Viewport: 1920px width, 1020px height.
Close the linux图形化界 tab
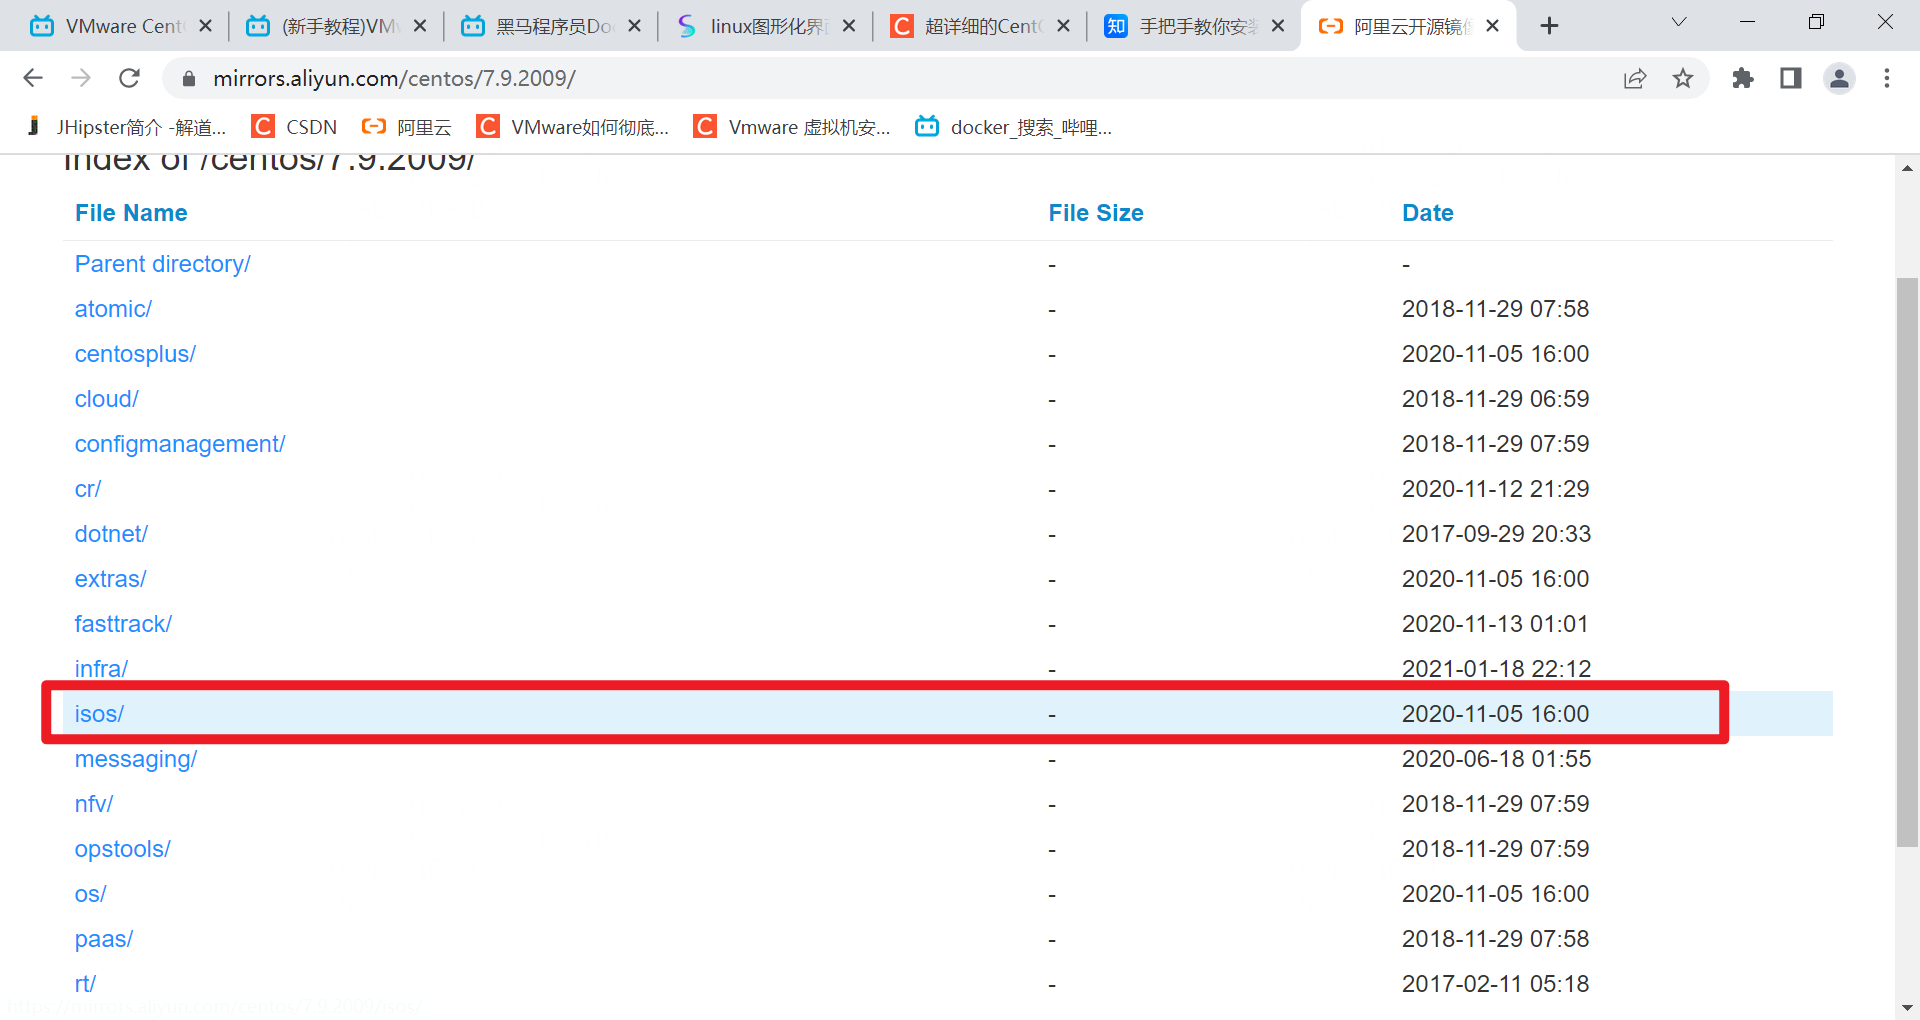[x=849, y=26]
